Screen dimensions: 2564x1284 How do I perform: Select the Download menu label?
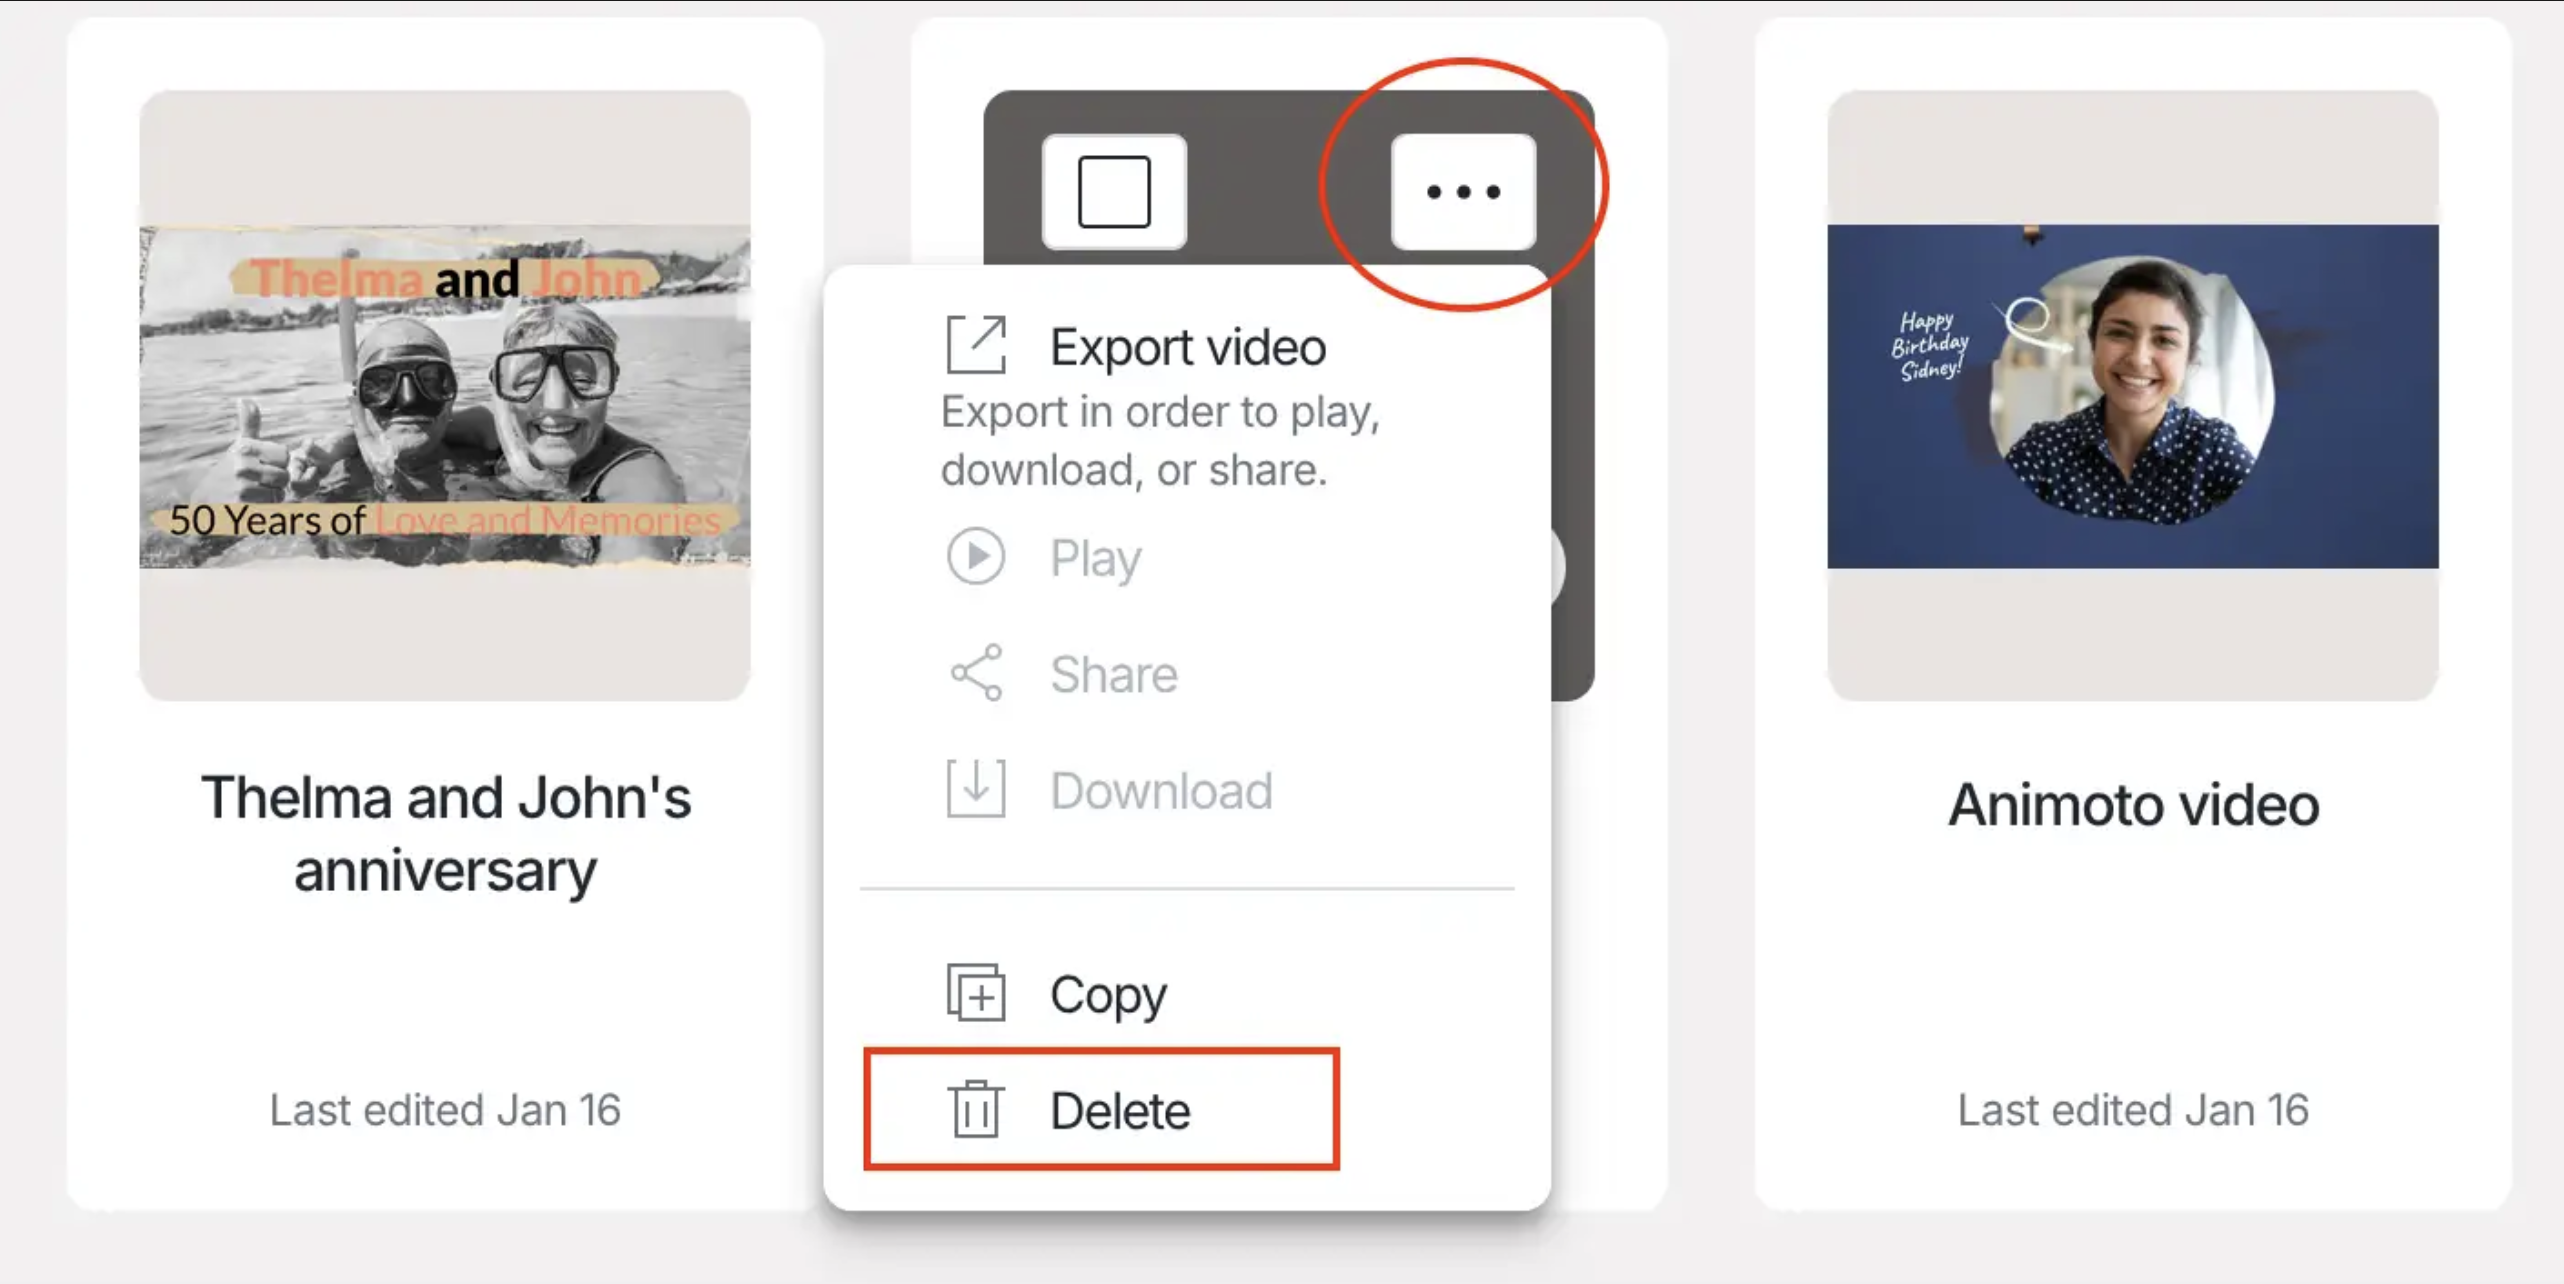point(1161,791)
